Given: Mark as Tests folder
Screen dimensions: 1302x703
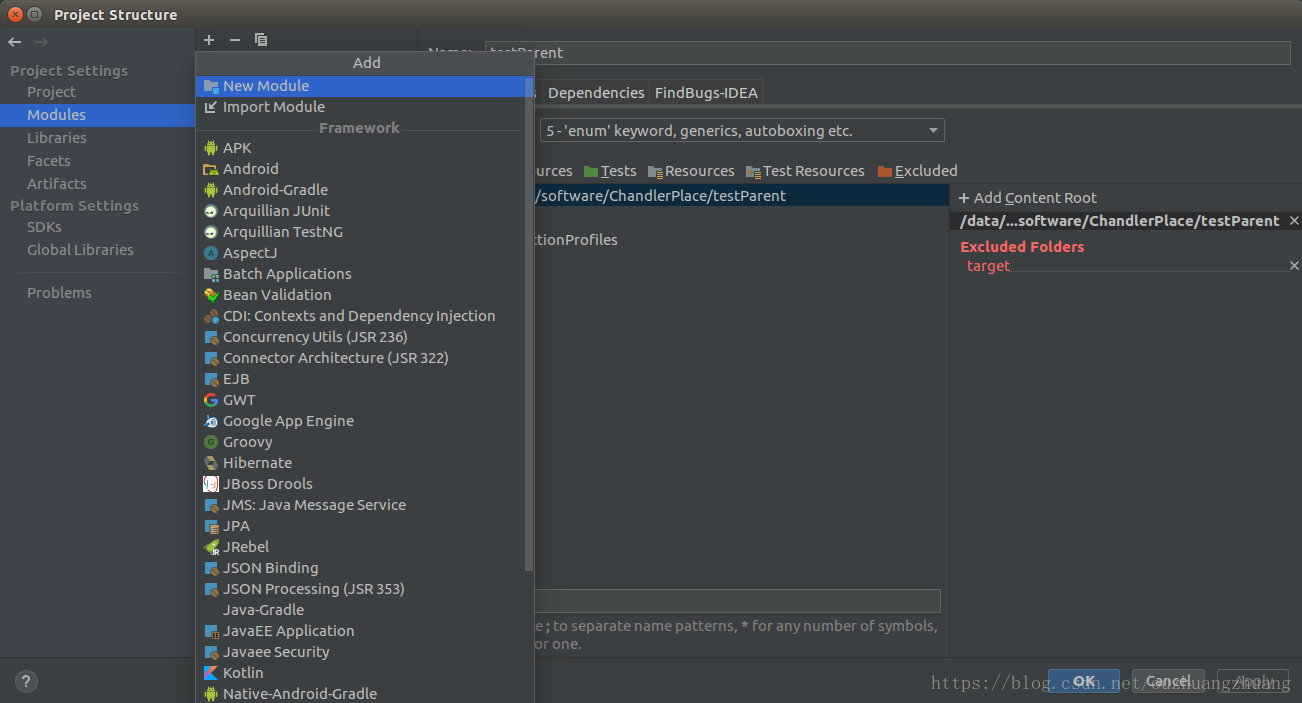Looking at the screenshot, I should (610, 171).
